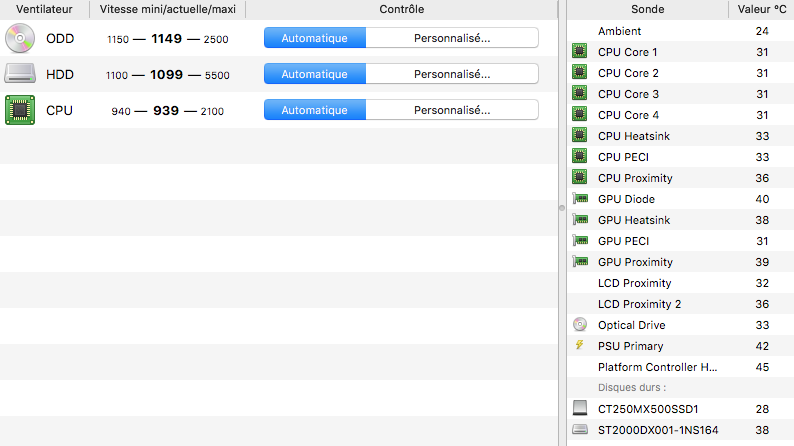Image resolution: width=794 pixels, height=446 pixels.
Task: Select the CPU Core 1 sensor label
Action: click(x=627, y=52)
